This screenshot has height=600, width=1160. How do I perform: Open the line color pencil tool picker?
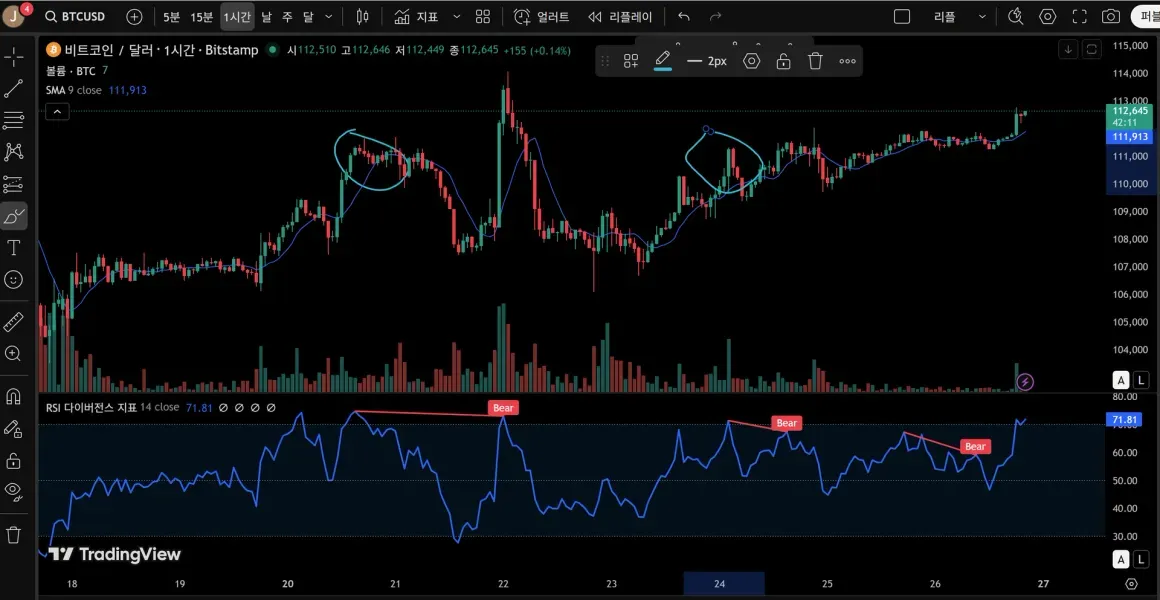pos(663,61)
